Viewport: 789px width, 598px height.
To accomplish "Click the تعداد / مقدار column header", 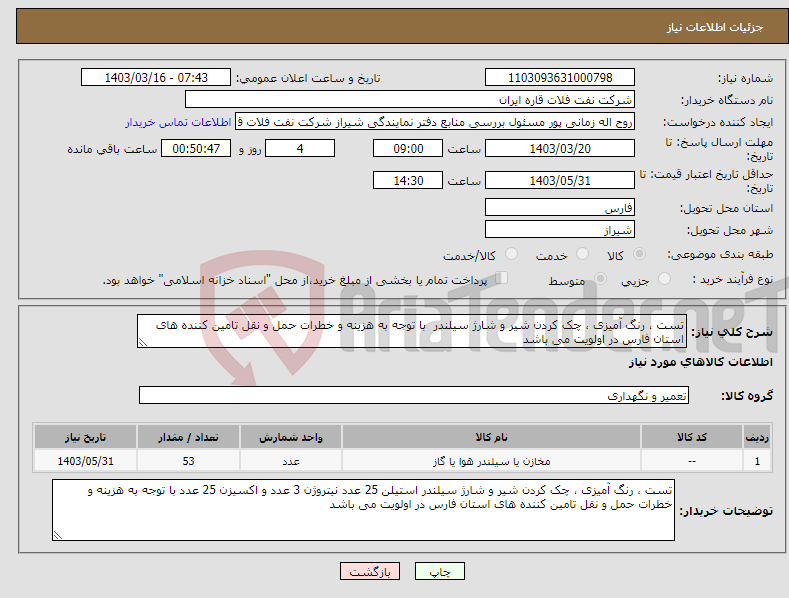I will click(x=188, y=437).
